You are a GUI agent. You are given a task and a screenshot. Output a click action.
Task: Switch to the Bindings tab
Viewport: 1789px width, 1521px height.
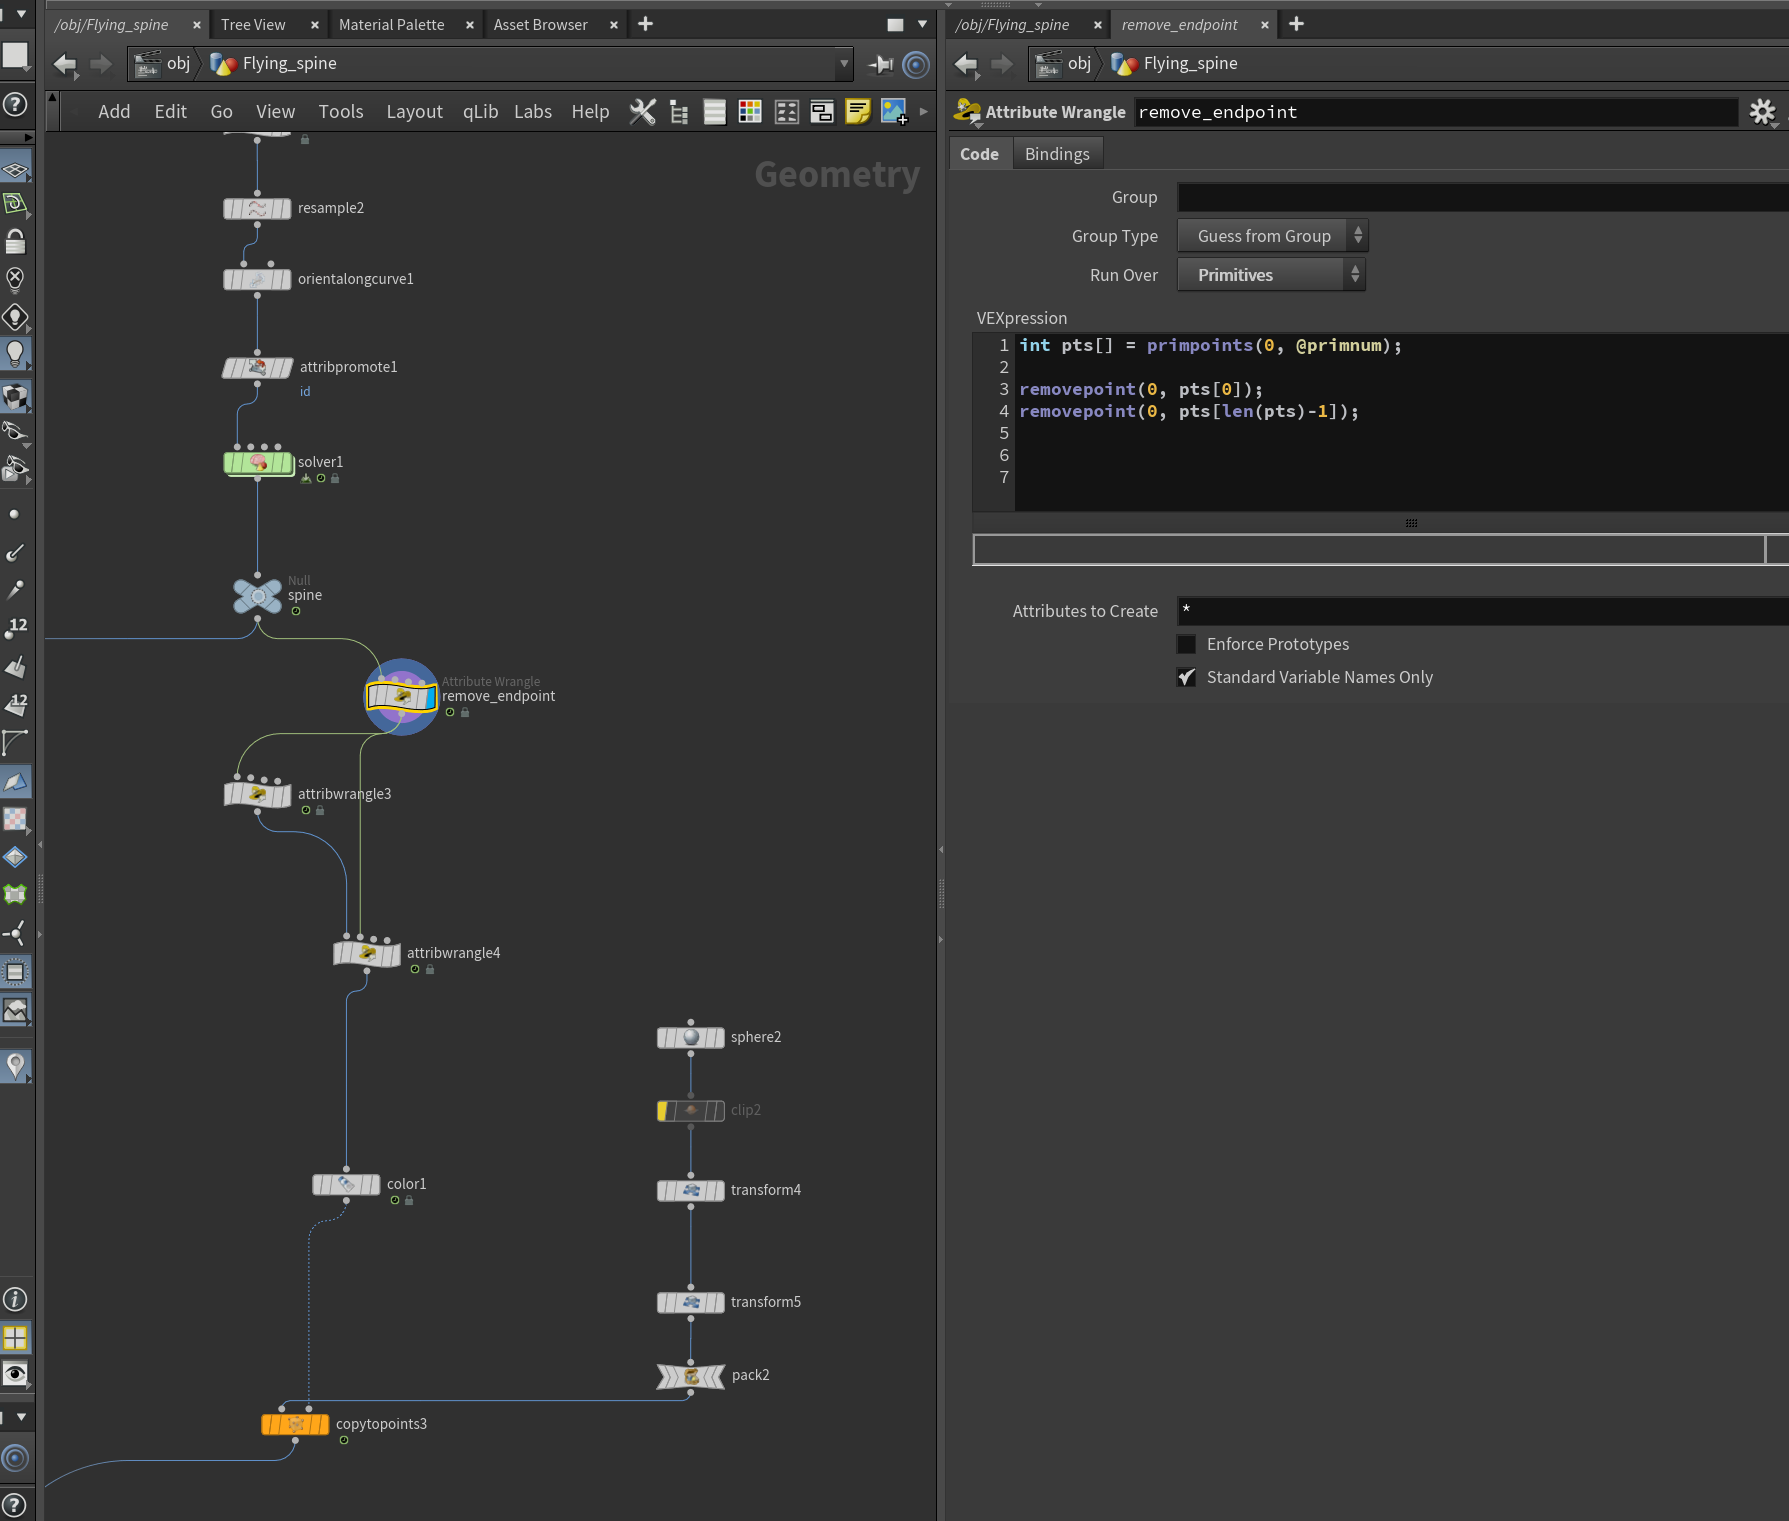[x=1057, y=154]
